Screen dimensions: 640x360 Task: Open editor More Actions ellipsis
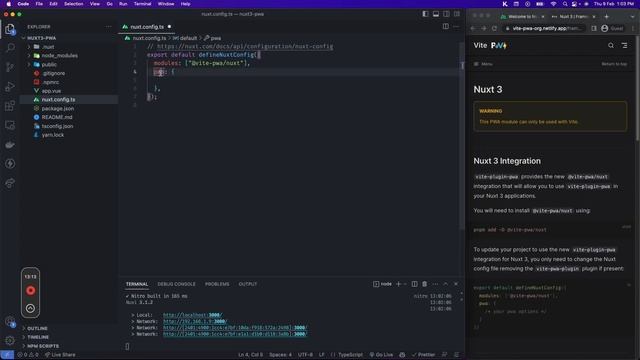pos(456,27)
